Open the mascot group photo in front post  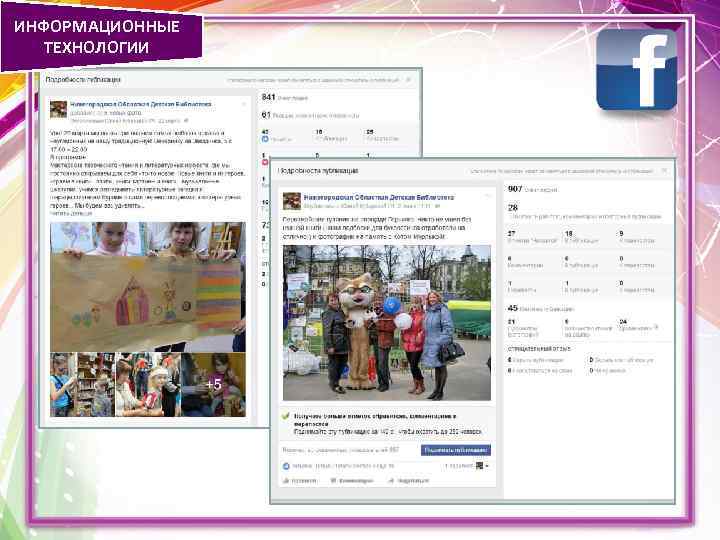click(x=387, y=323)
